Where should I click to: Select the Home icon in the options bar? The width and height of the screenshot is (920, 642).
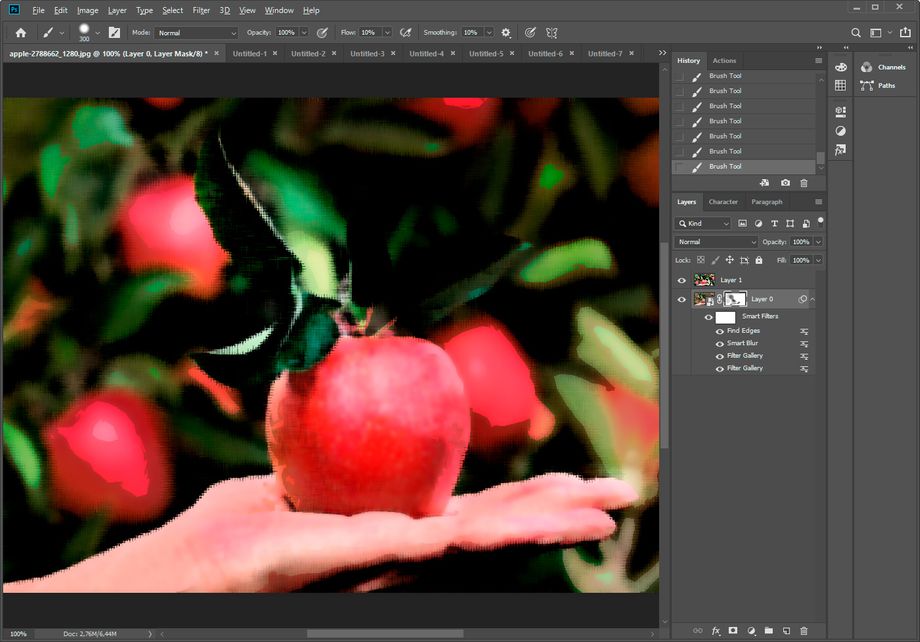pos(20,32)
